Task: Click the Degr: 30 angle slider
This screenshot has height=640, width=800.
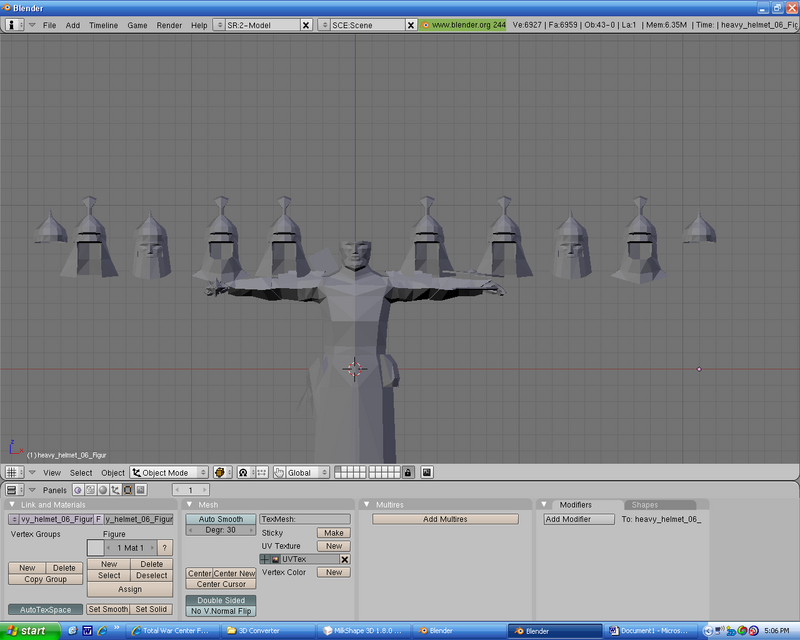Action: click(220, 530)
